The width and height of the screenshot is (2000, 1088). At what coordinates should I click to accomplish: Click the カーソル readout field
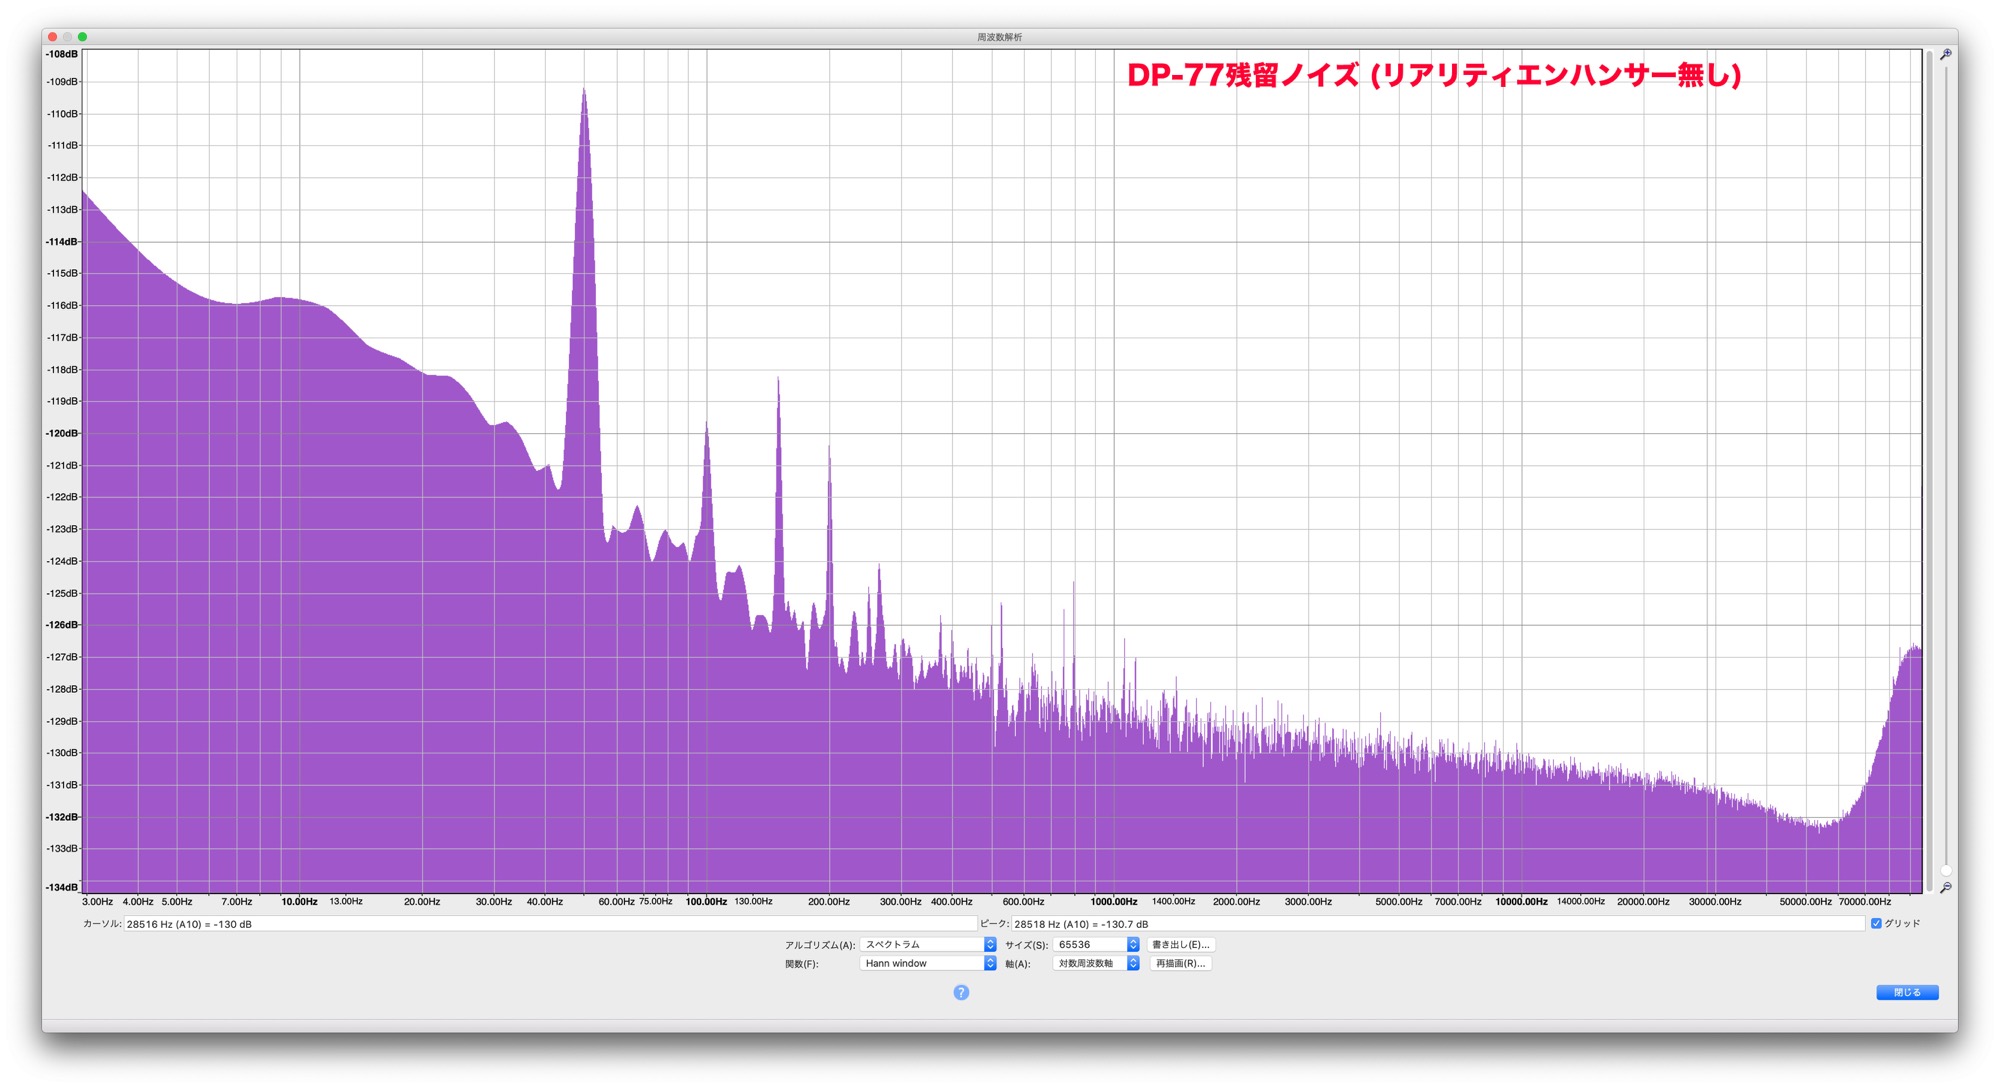[x=549, y=924]
